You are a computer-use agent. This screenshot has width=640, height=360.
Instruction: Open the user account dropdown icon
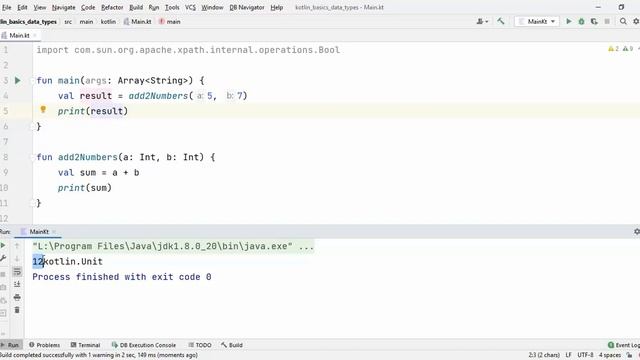[482, 21]
